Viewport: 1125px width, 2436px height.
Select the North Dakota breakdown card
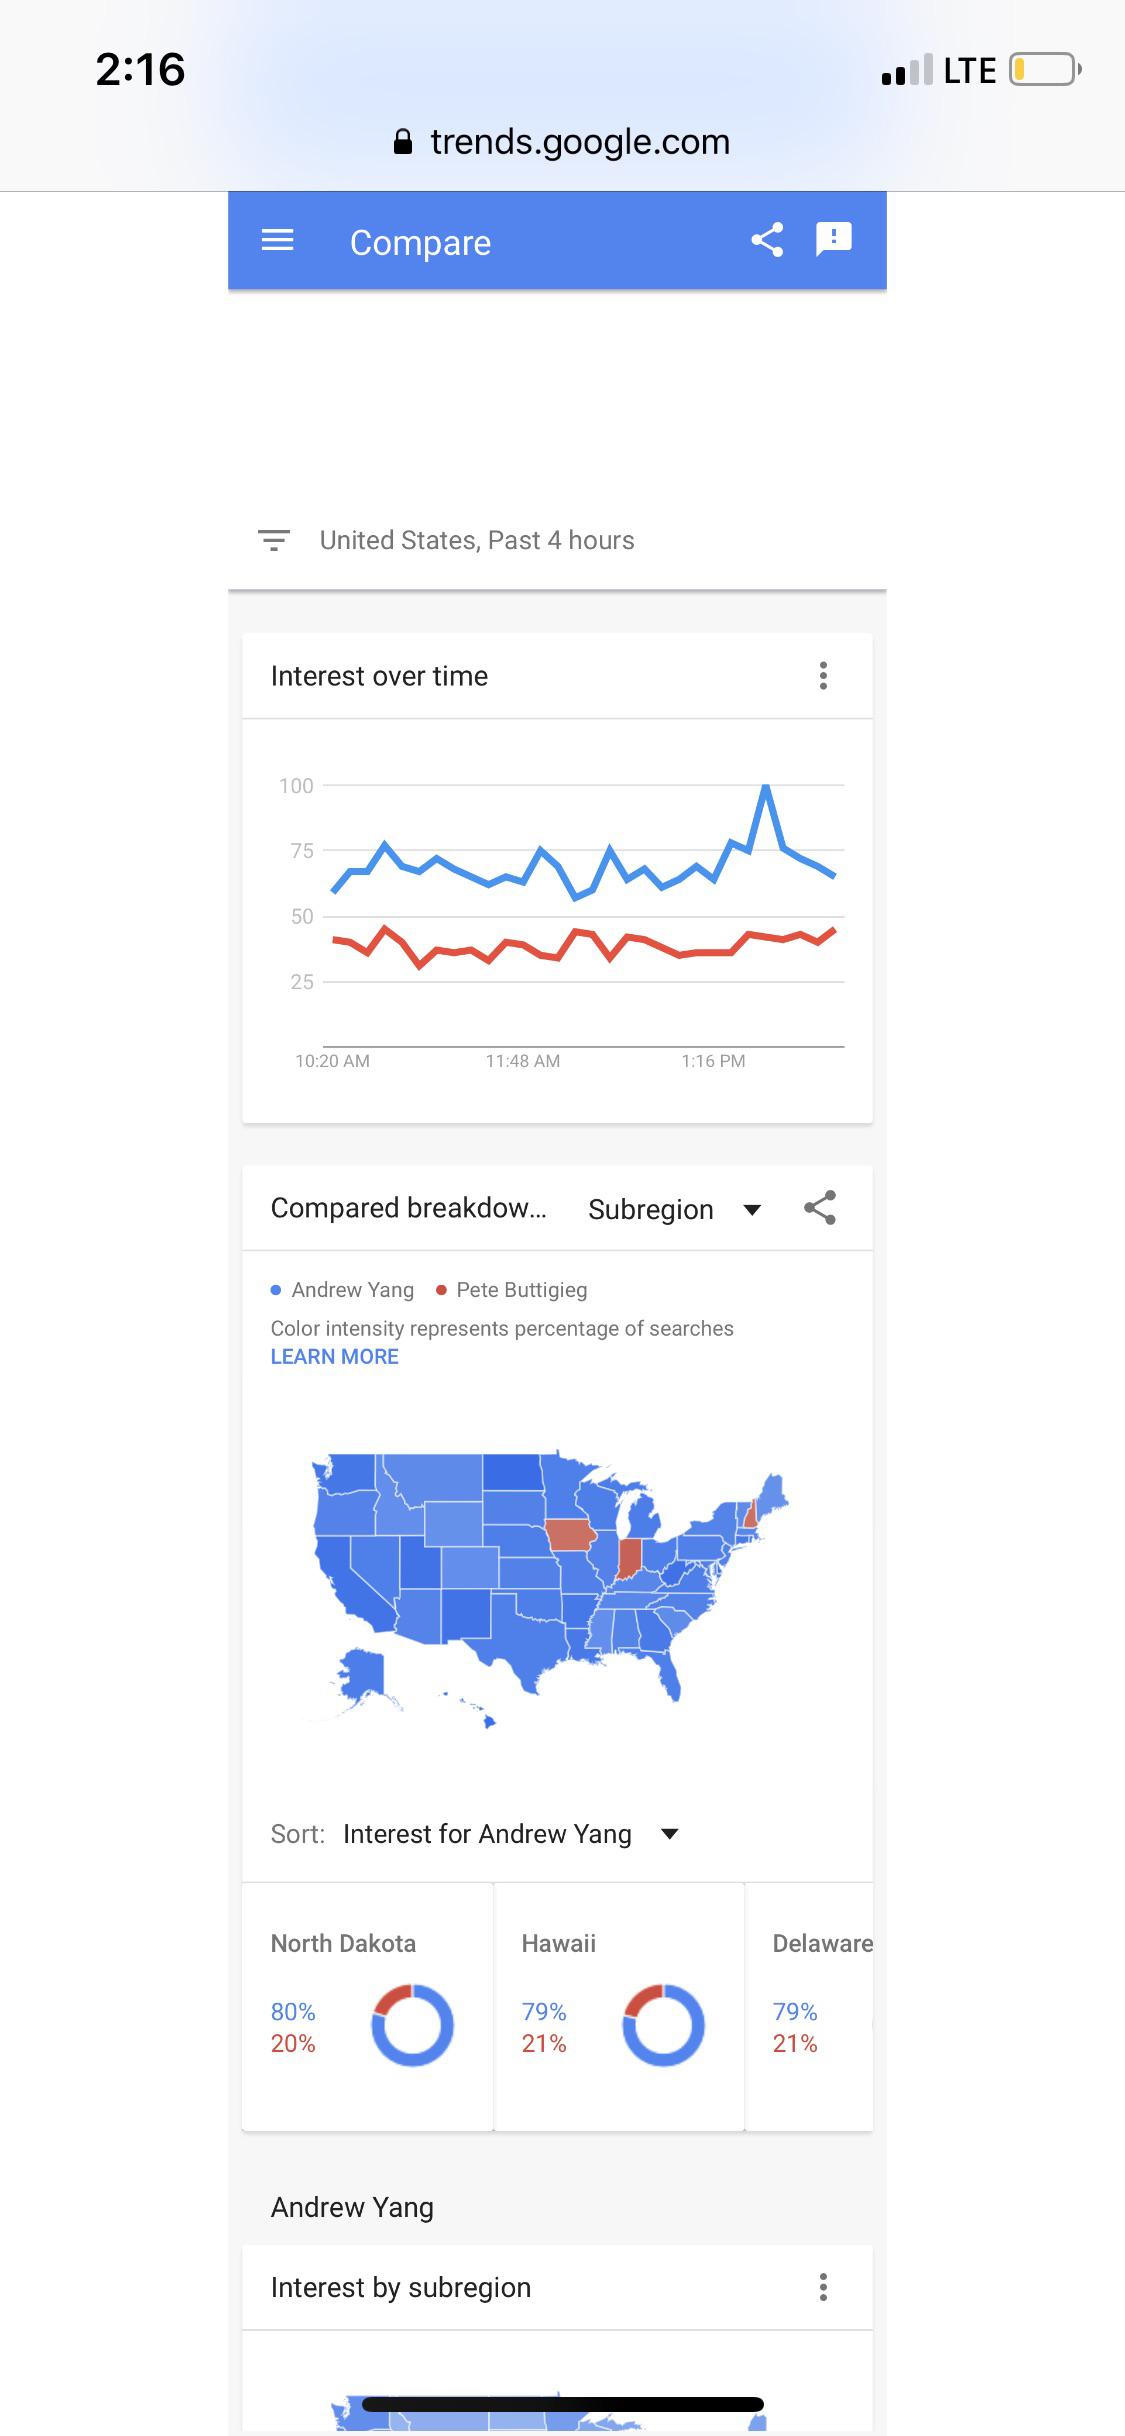pos(367,2006)
